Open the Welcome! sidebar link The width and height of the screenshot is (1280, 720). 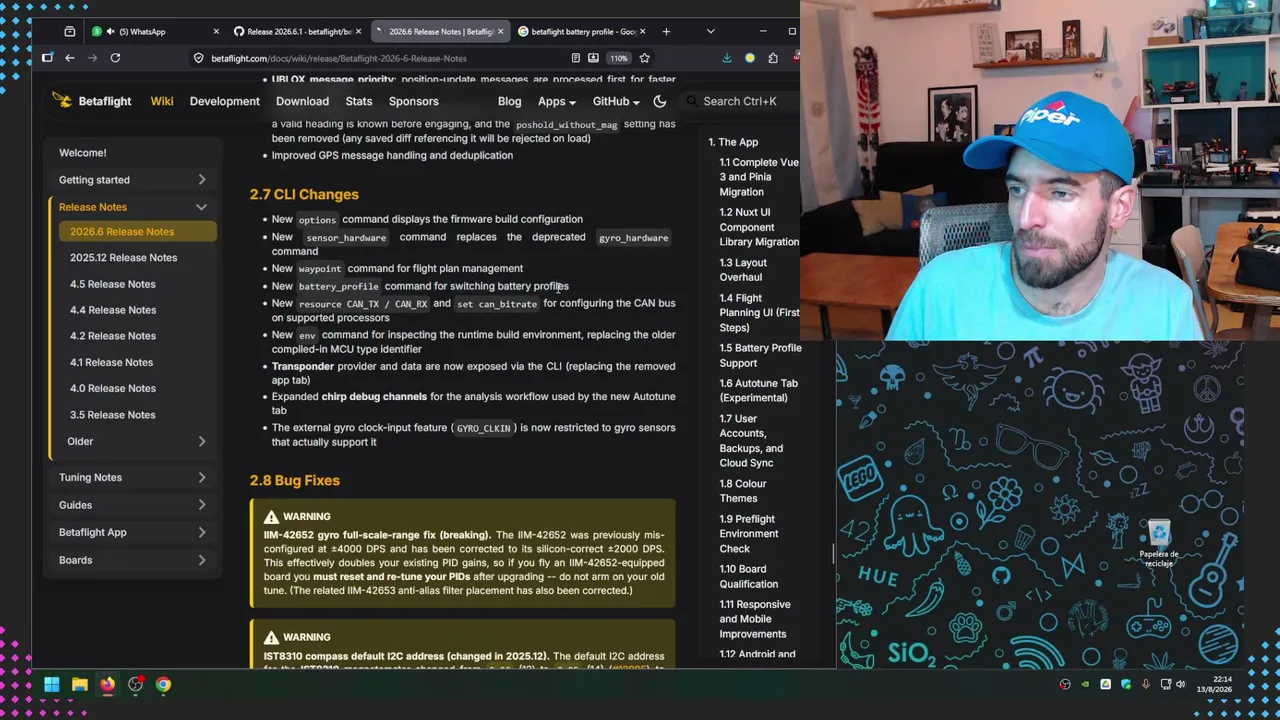(x=82, y=153)
